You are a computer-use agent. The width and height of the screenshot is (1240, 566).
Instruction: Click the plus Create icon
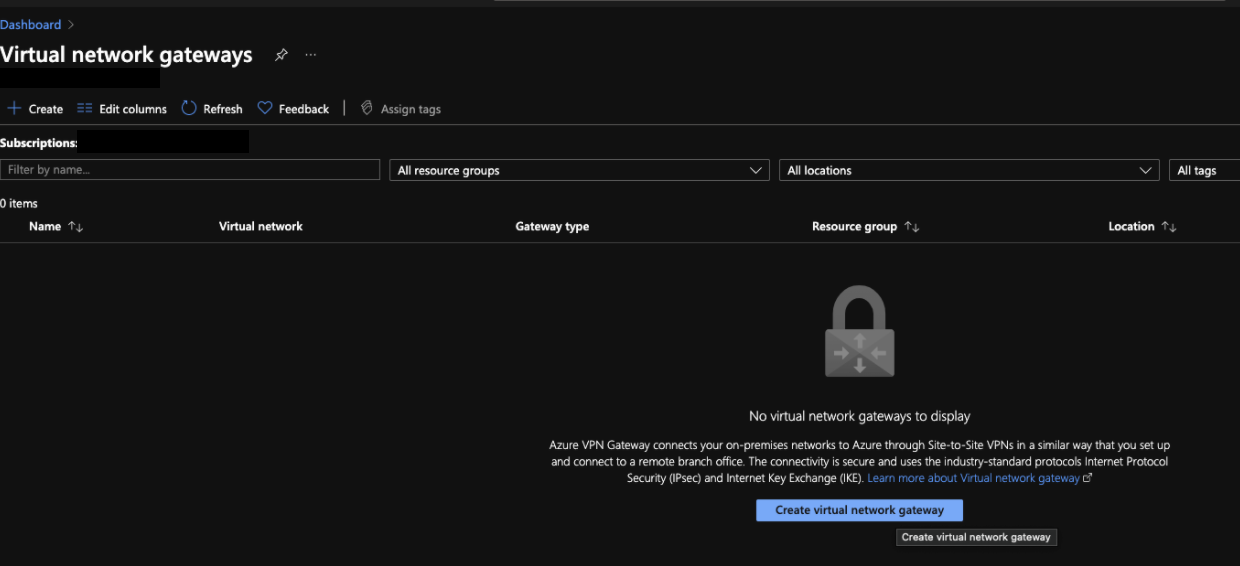14,108
